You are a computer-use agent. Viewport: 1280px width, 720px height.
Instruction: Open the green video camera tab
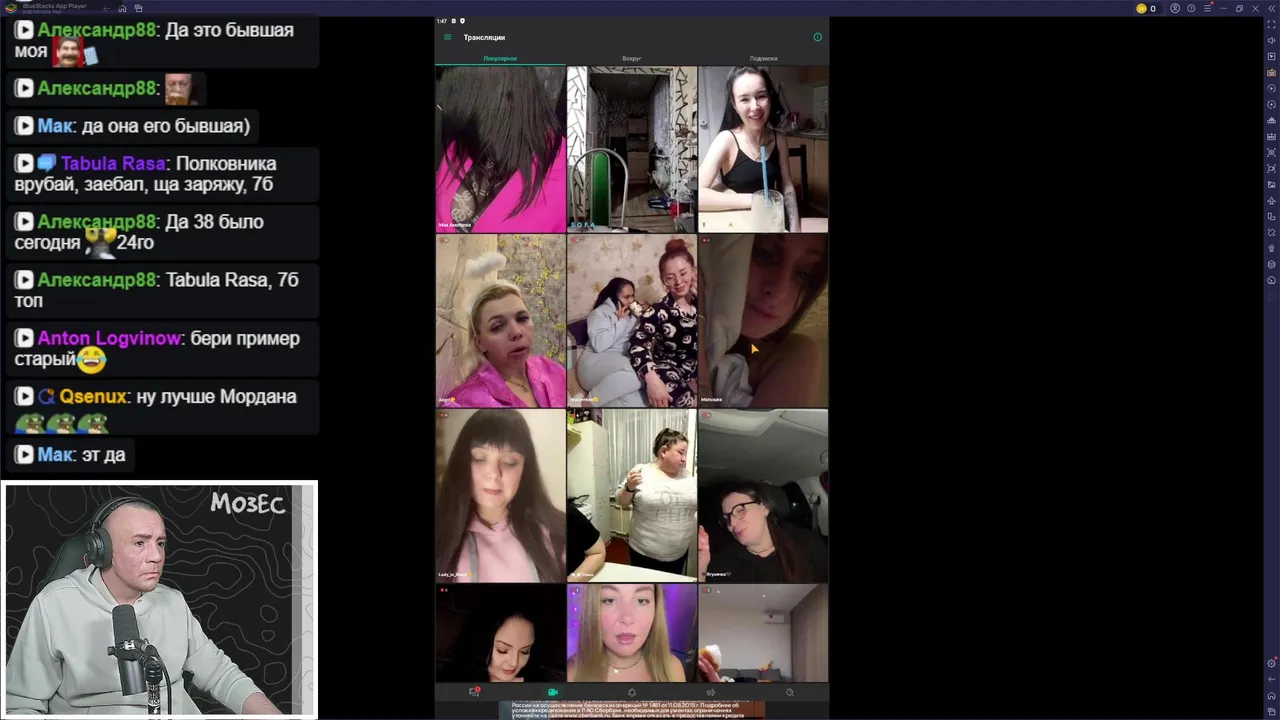coord(553,692)
